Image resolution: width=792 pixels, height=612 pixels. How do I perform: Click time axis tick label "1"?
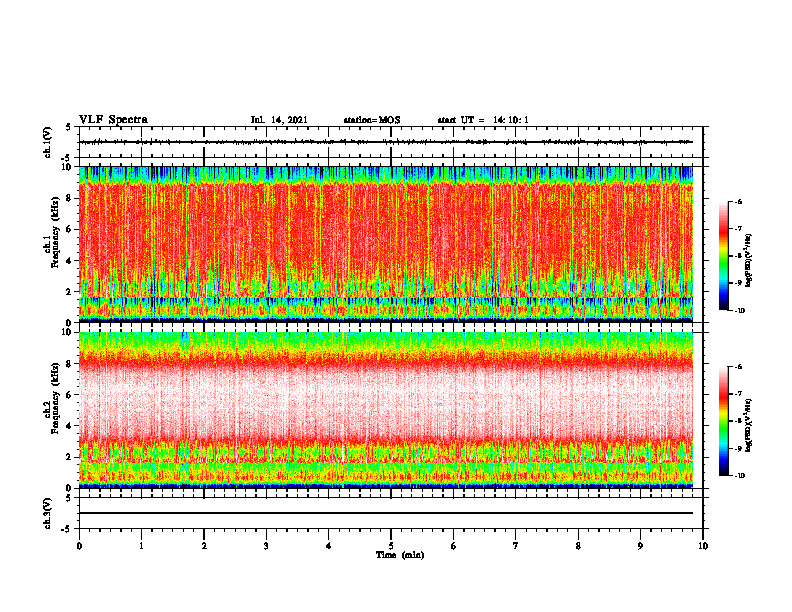pos(141,546)
